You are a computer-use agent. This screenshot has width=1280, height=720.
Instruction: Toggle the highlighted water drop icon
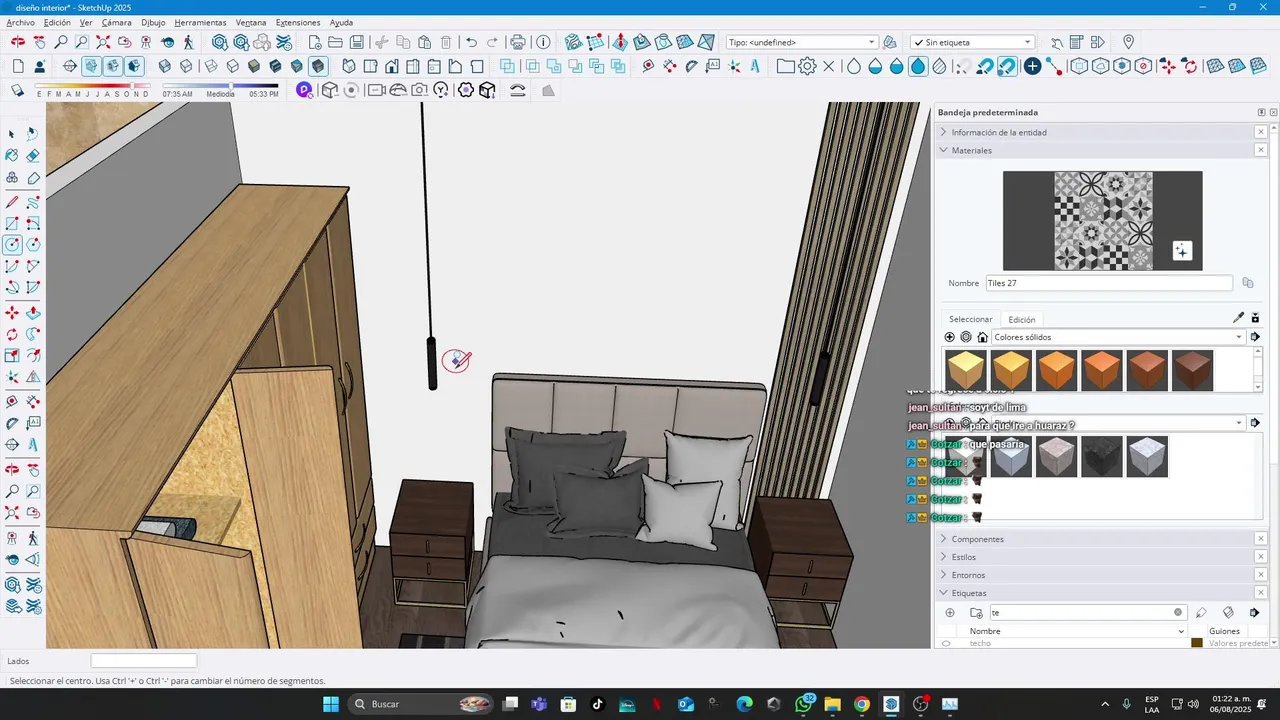(918, 66)
